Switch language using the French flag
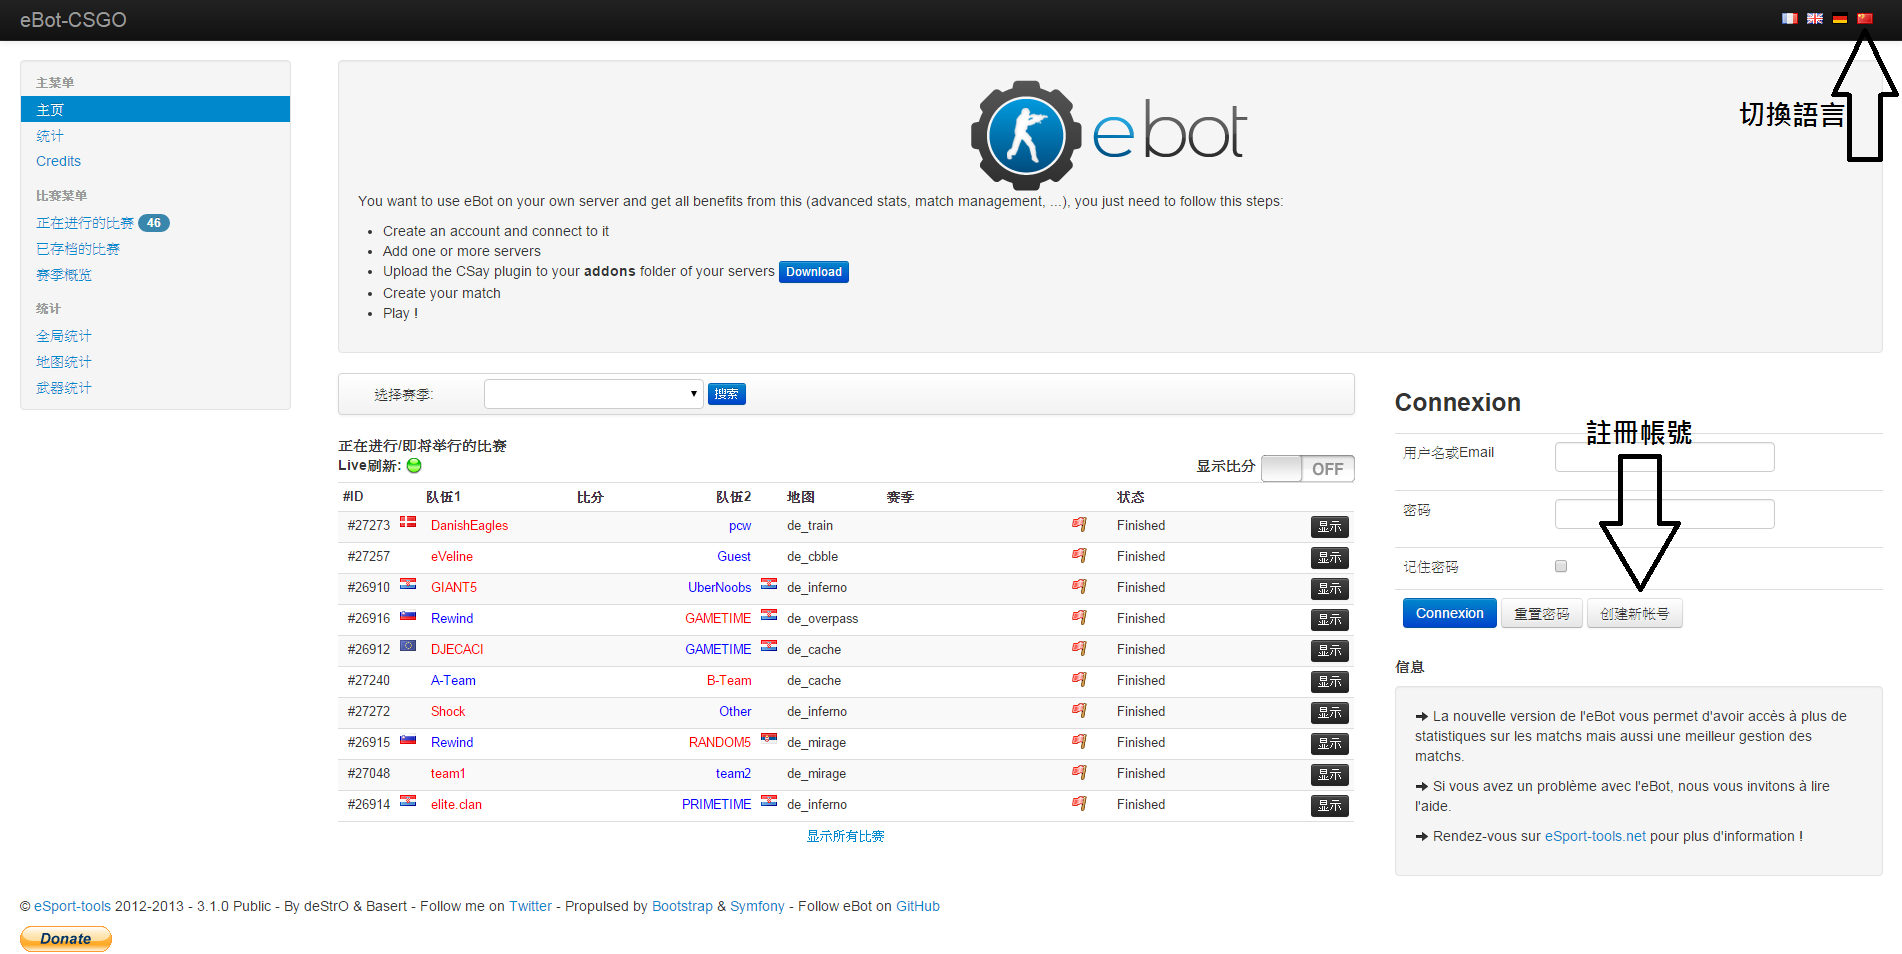Viewport: 1902px width, 954px height. (1789, 19)
